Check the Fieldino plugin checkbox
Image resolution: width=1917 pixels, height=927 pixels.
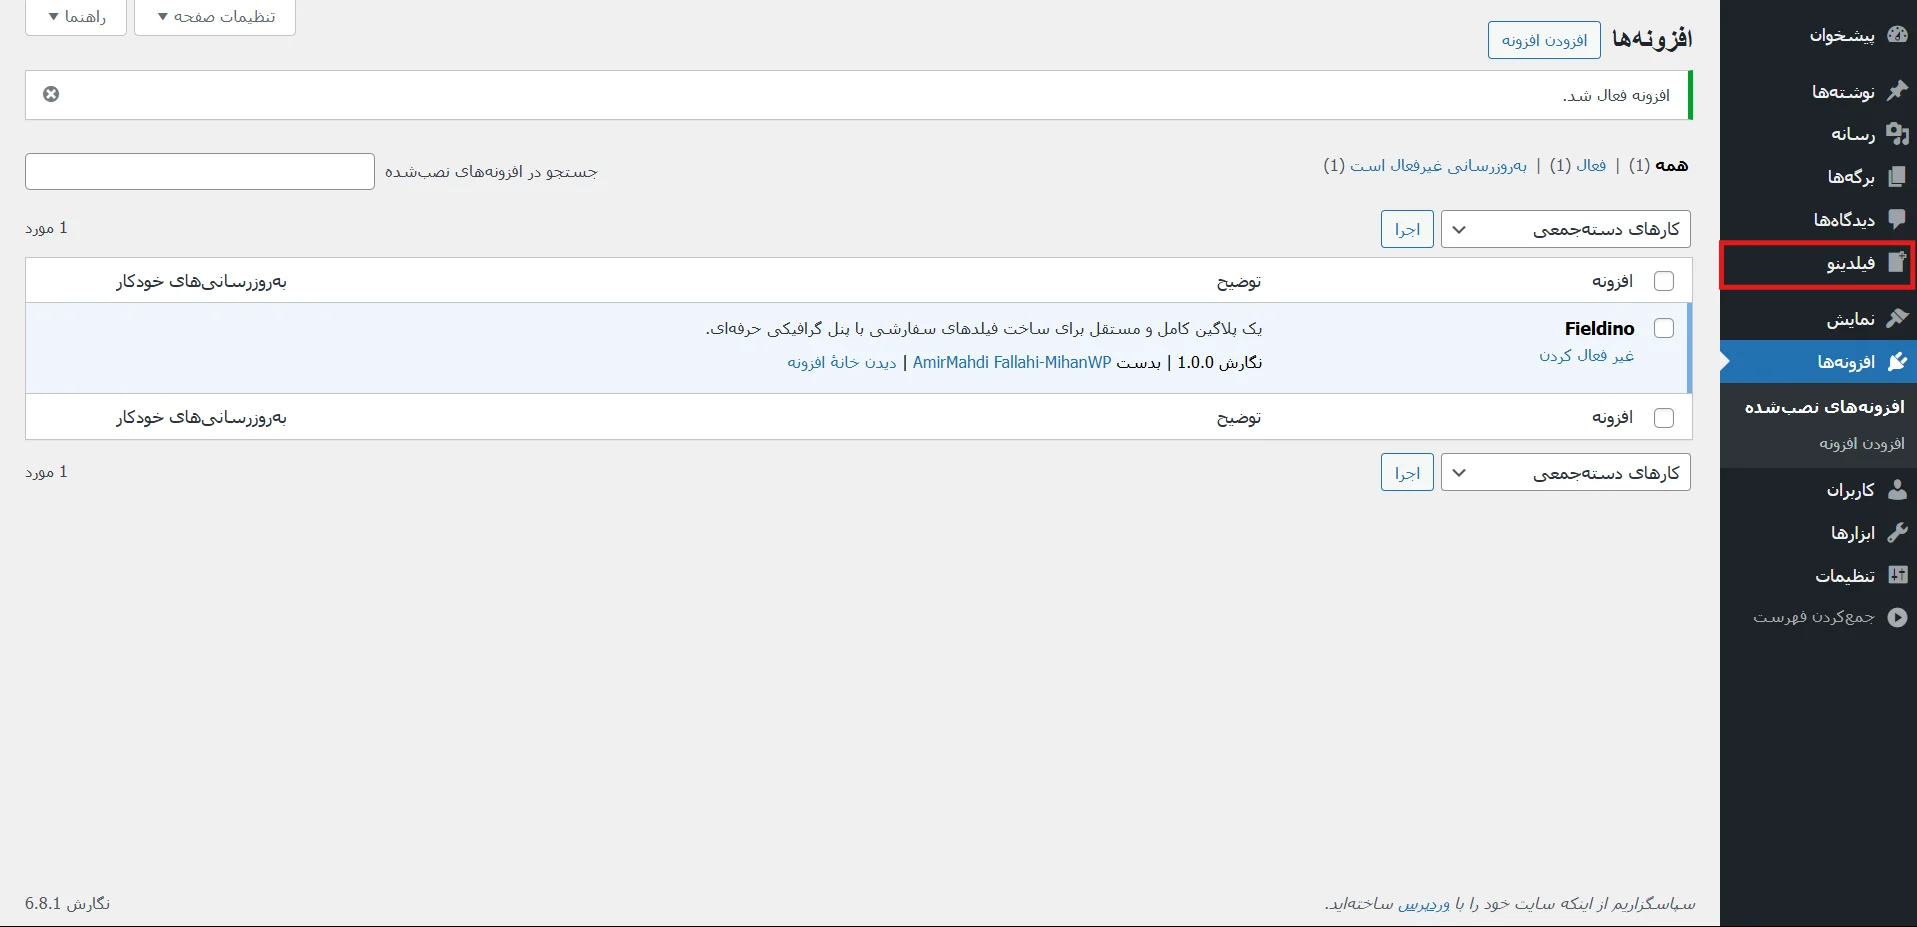(1664, 328)
